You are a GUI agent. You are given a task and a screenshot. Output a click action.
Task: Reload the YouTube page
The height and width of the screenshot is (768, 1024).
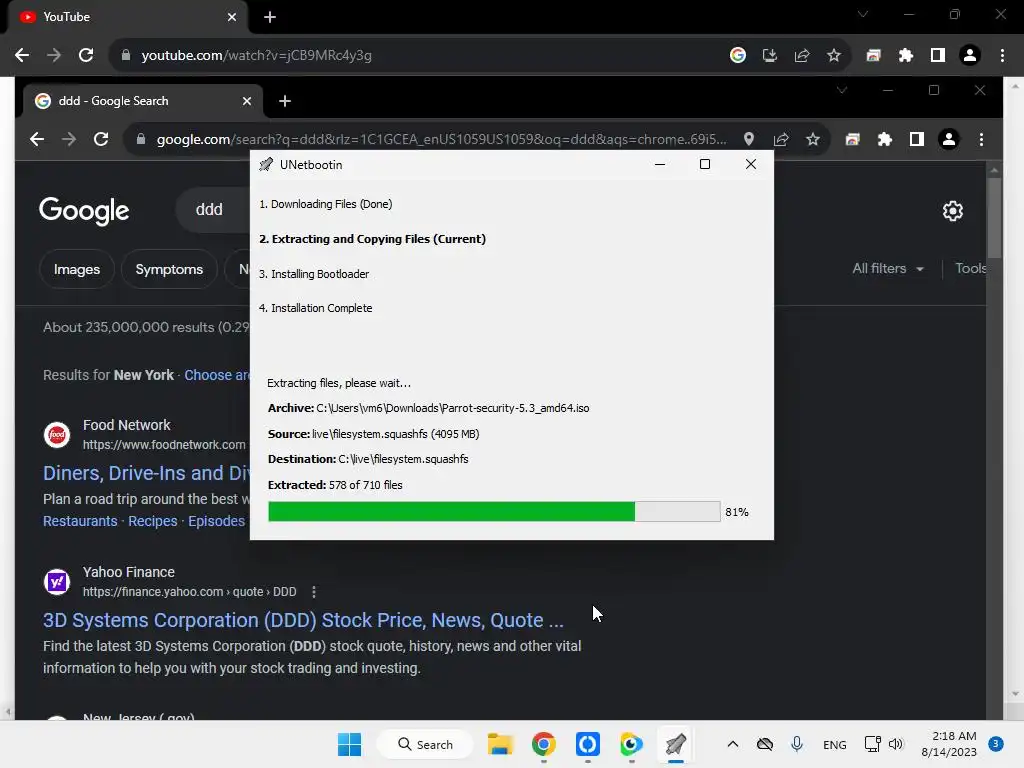86,56
